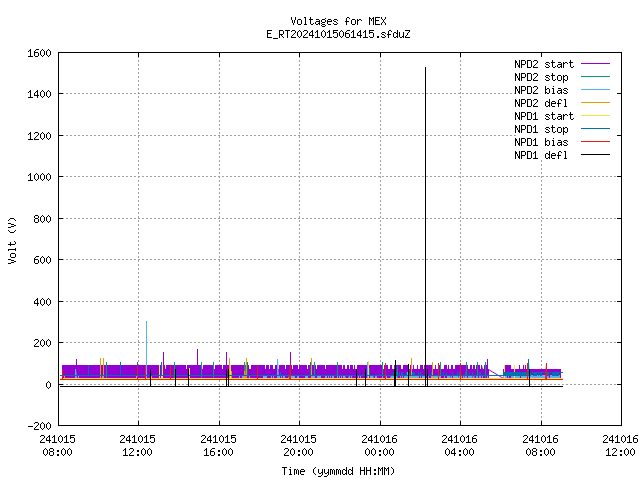Click the red line sample for NPD1 bias
640x480 pixels.
[595, 142]
